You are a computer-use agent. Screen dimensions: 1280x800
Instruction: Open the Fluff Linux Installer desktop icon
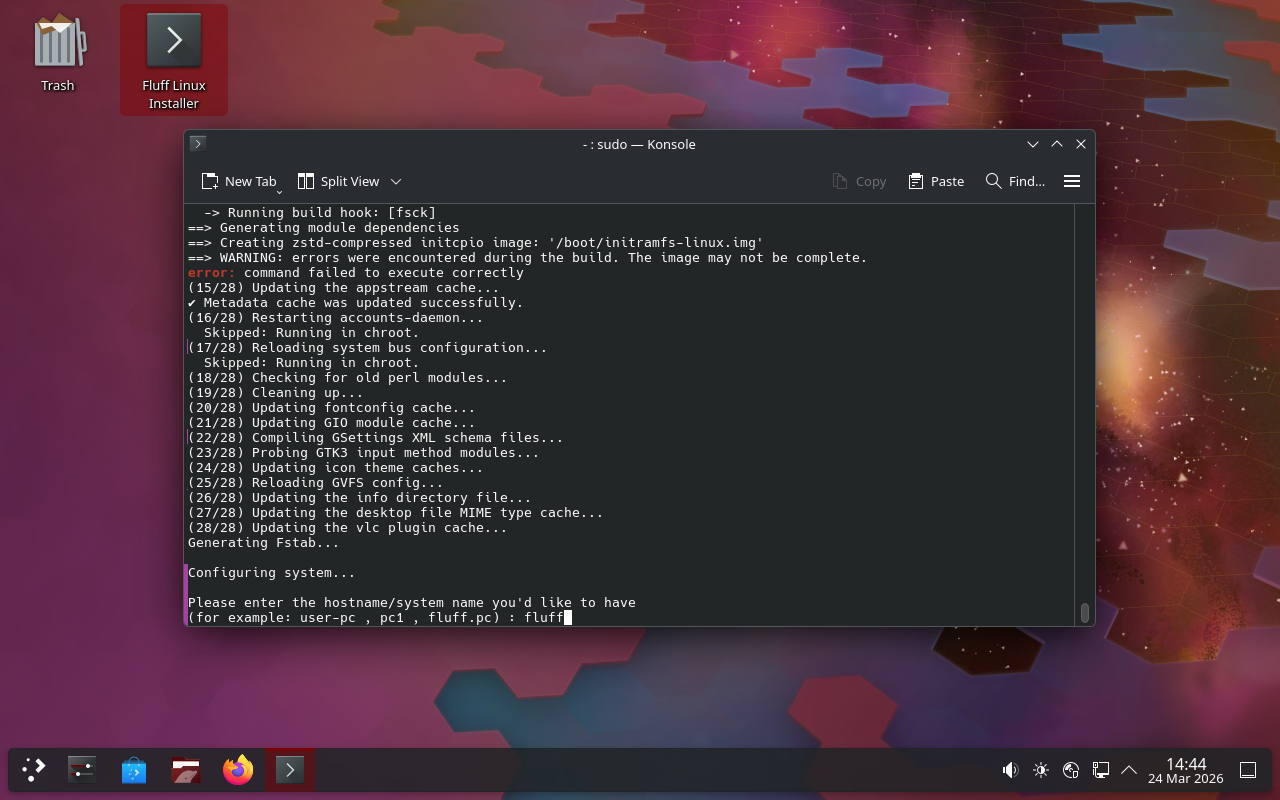(174, 60)
